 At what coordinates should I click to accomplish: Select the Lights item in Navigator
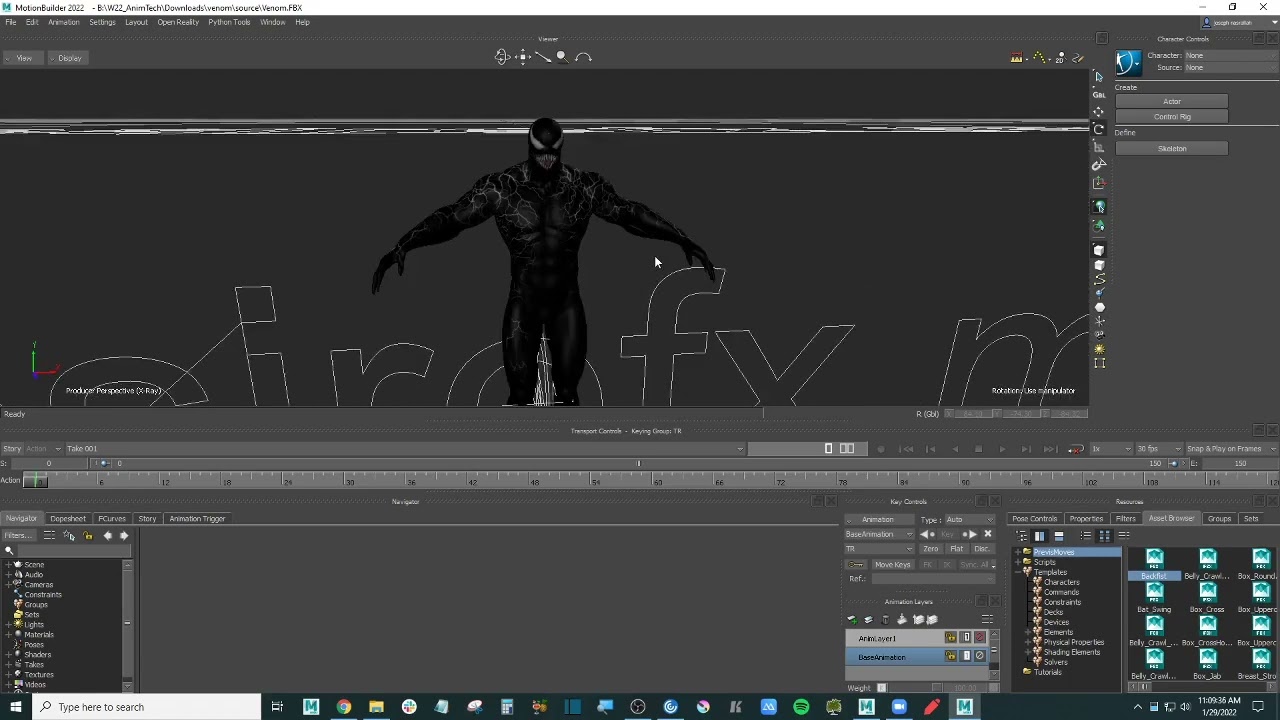tap(34, 625)
